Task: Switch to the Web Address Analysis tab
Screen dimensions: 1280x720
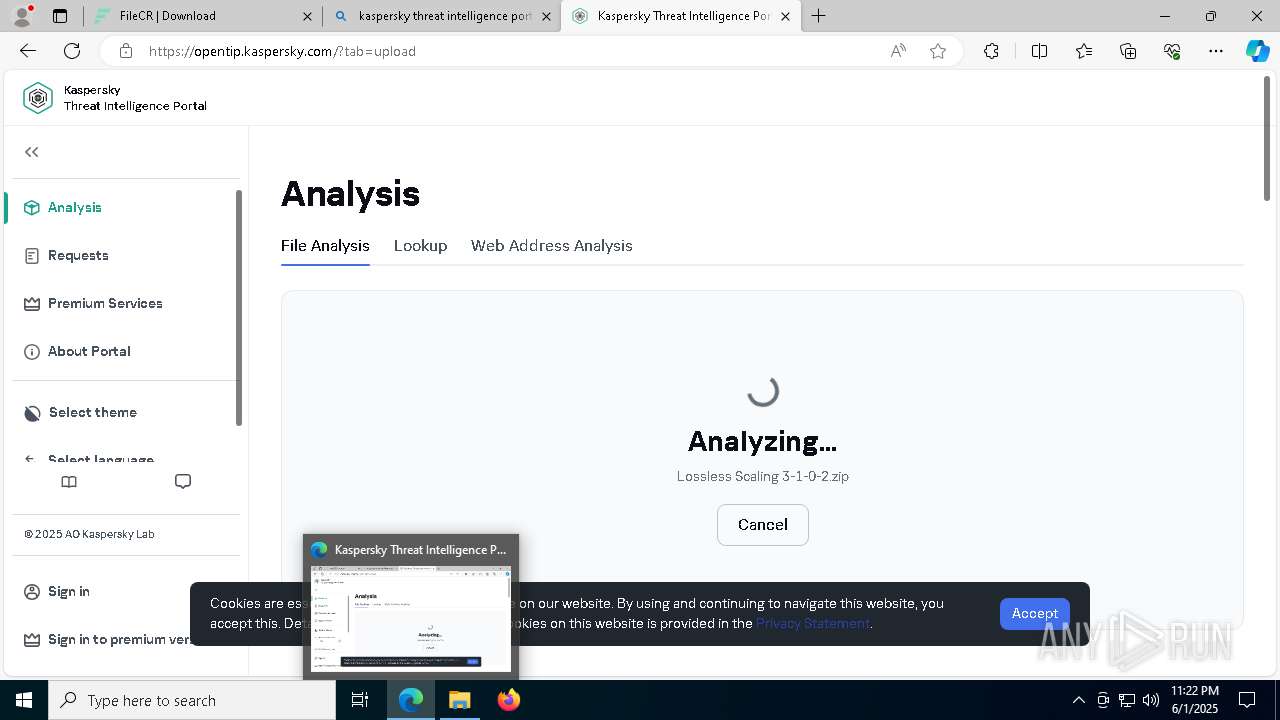Action: 552,245
